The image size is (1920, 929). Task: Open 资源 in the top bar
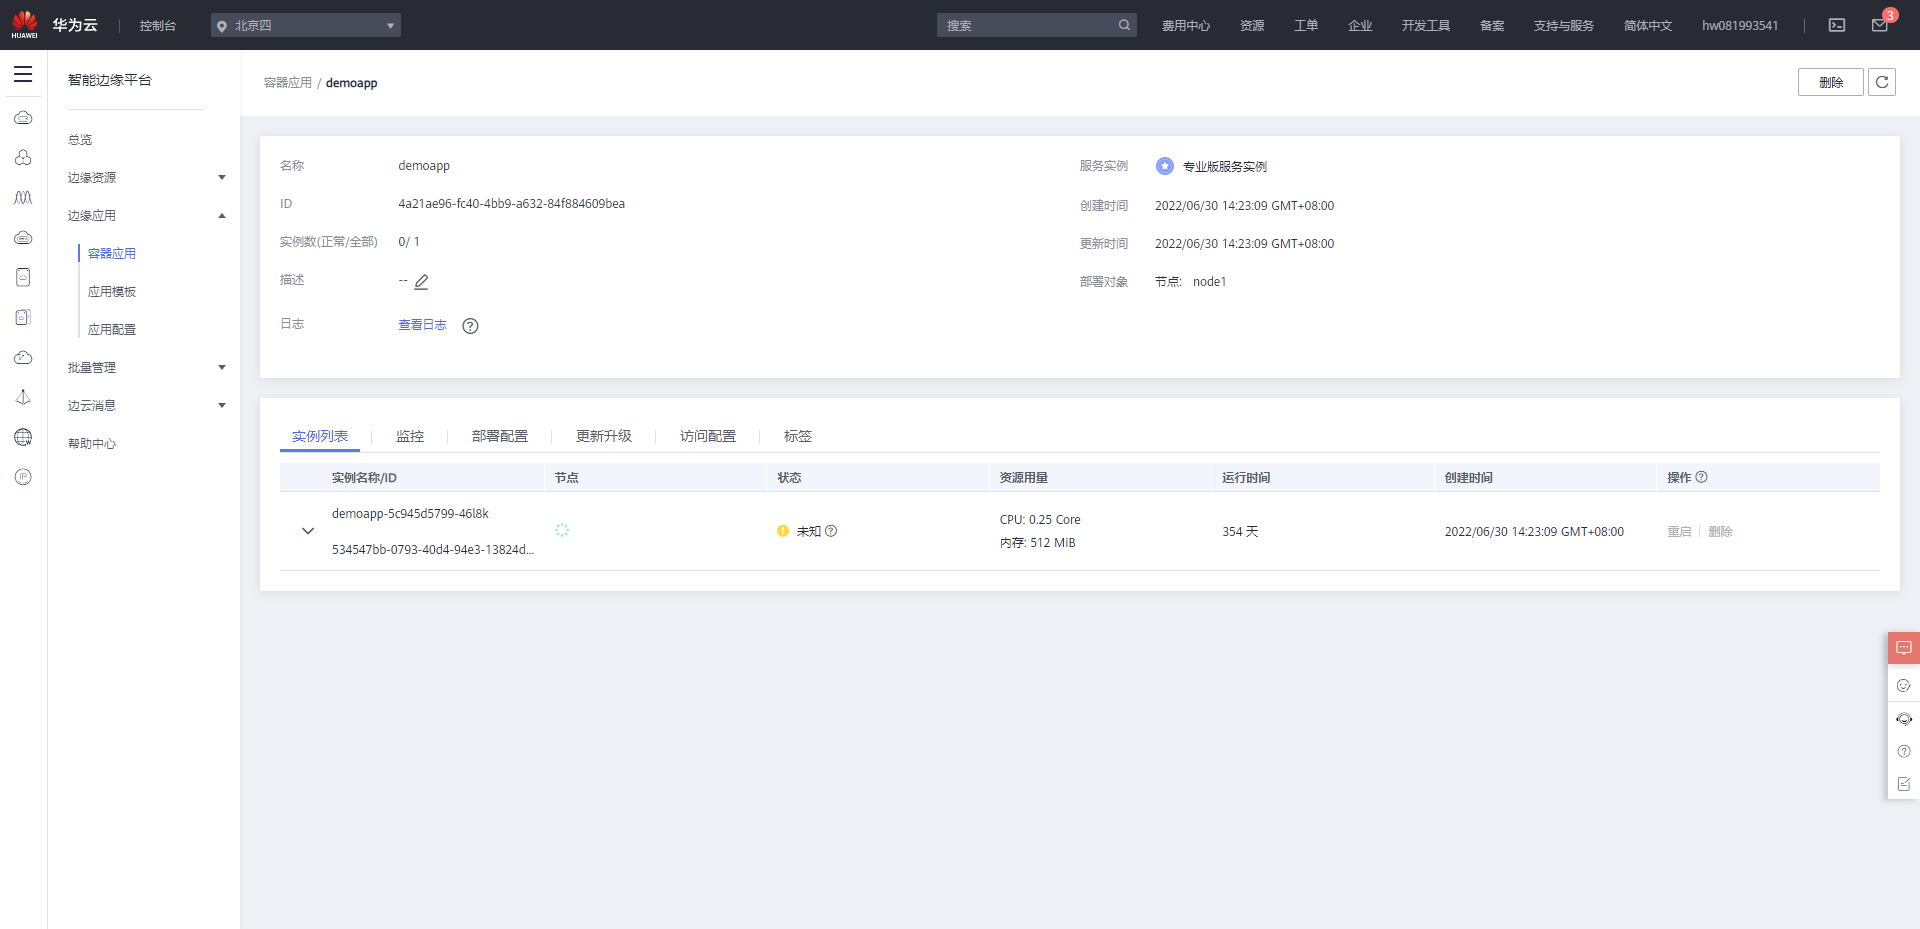tap(1252, 26)
